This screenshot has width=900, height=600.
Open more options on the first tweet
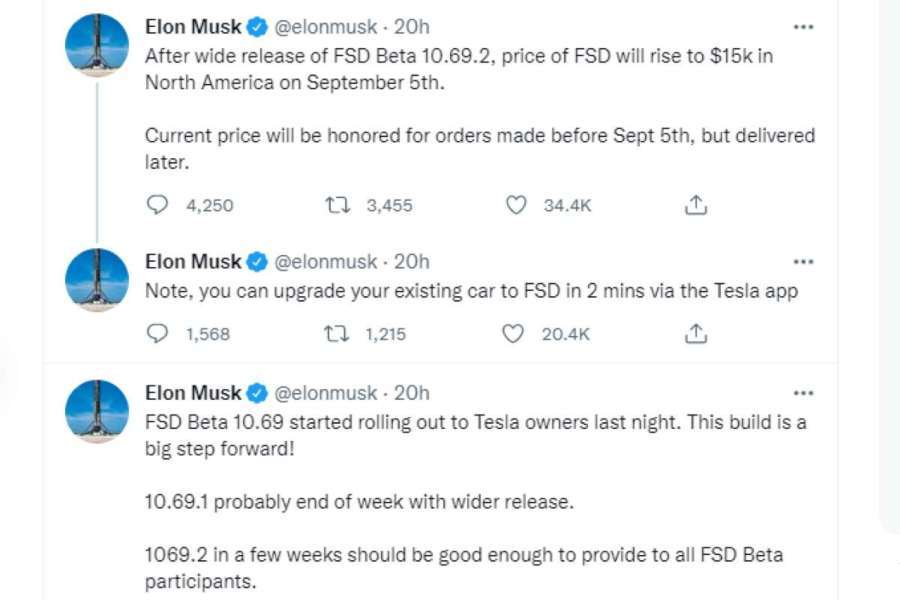[802, 27]
